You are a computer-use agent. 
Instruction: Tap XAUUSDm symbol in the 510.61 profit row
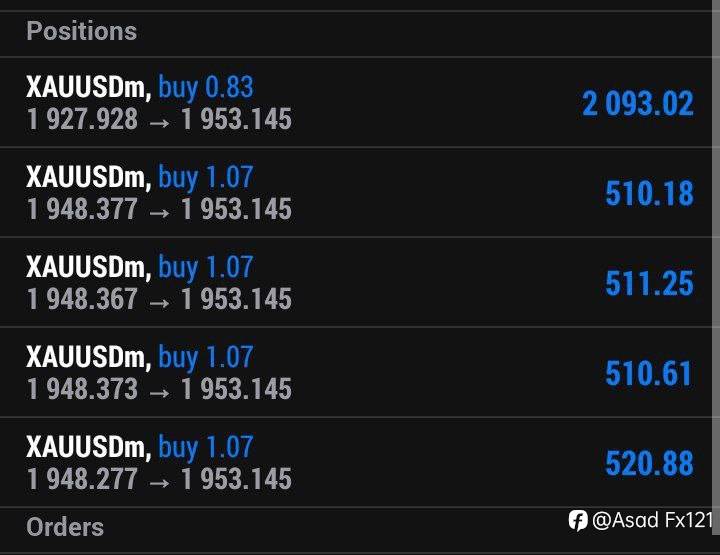coord(88,358)
